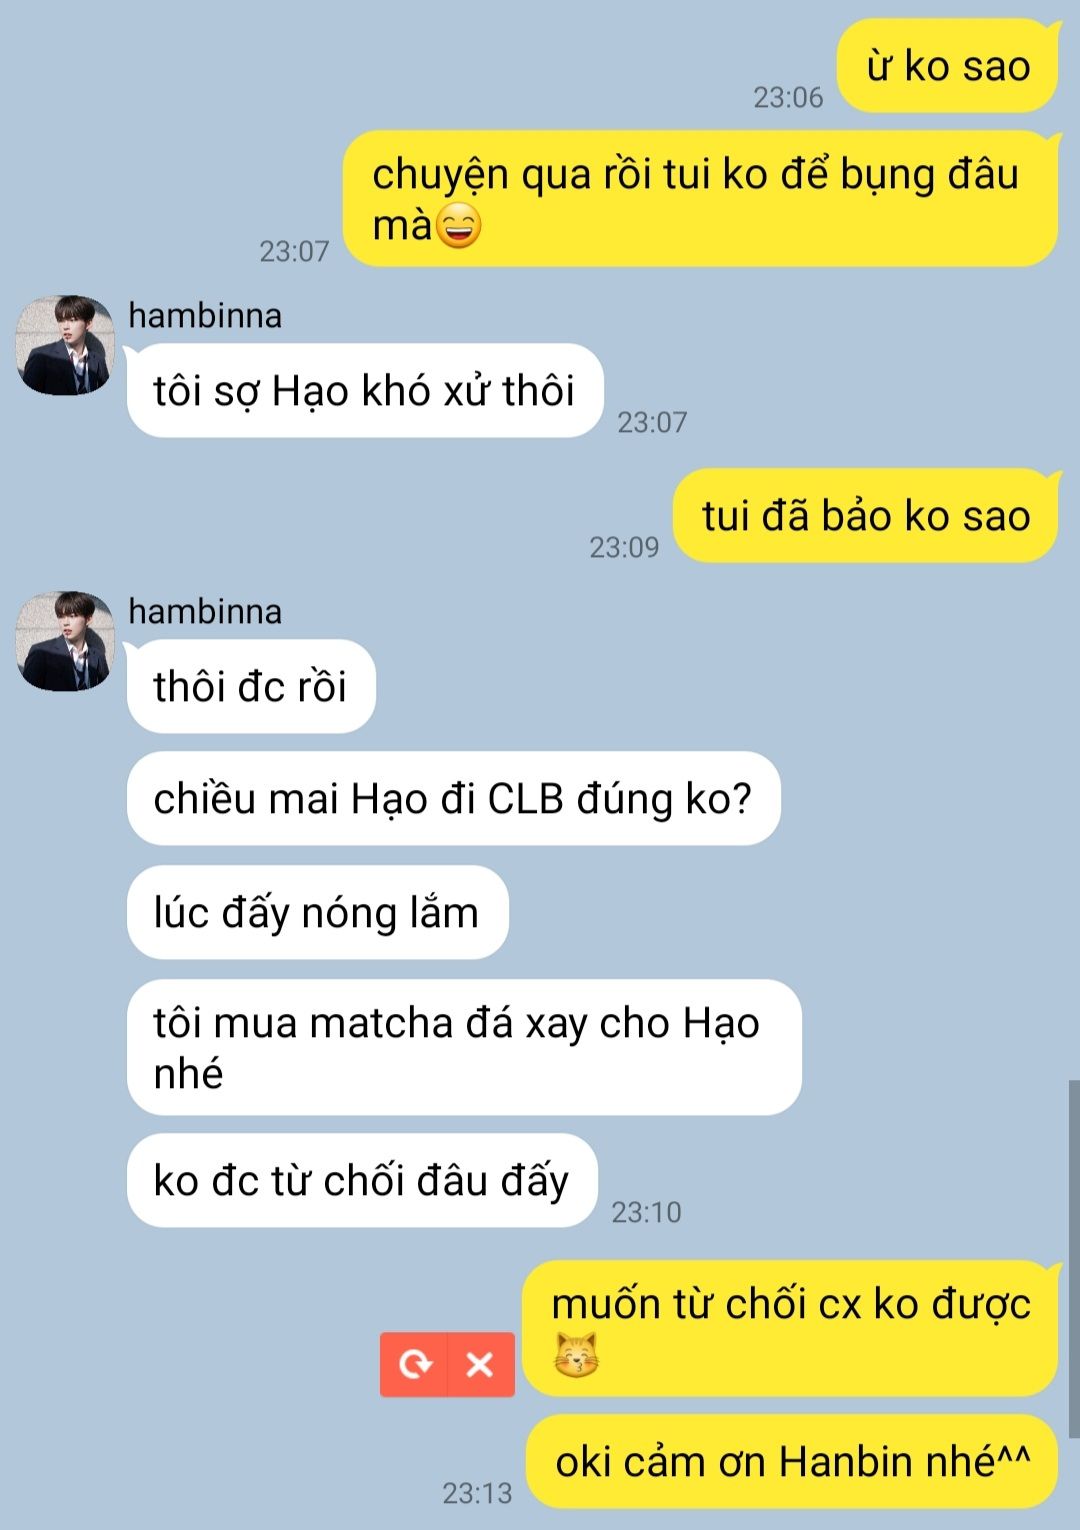Select the 'chiều mai Hạo đi CLB' message
The width and height of the screenshot is (1080, 1530).
[x=453, y=799]
